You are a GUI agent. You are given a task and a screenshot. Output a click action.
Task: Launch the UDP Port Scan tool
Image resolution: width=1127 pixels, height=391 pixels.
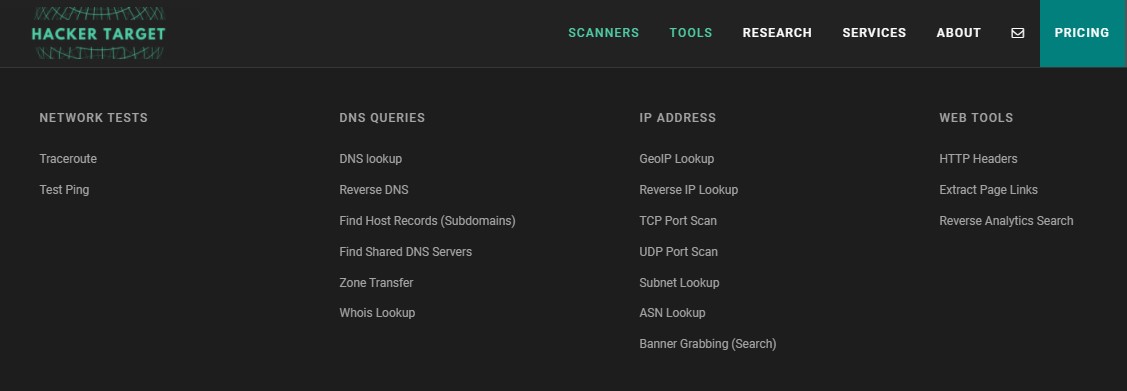tap(678, 252)
